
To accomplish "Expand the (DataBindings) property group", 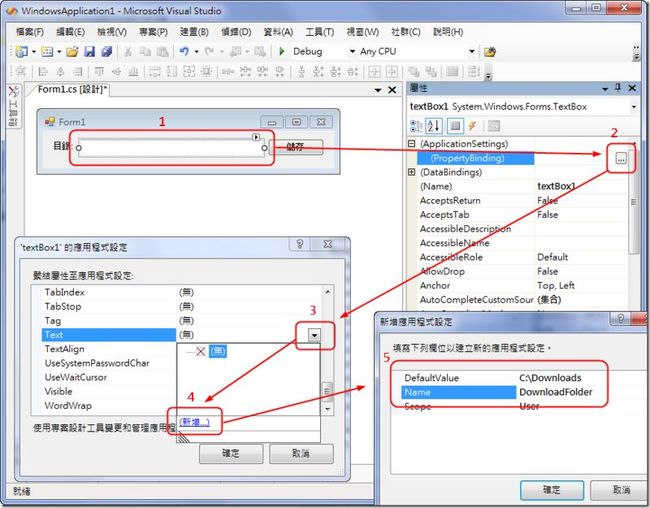I will click(411, 172).
